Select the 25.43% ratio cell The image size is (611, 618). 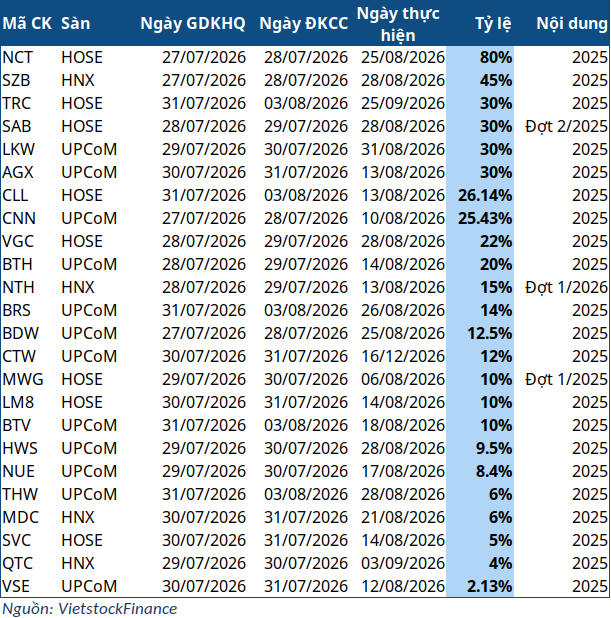[x=485, y=218]
